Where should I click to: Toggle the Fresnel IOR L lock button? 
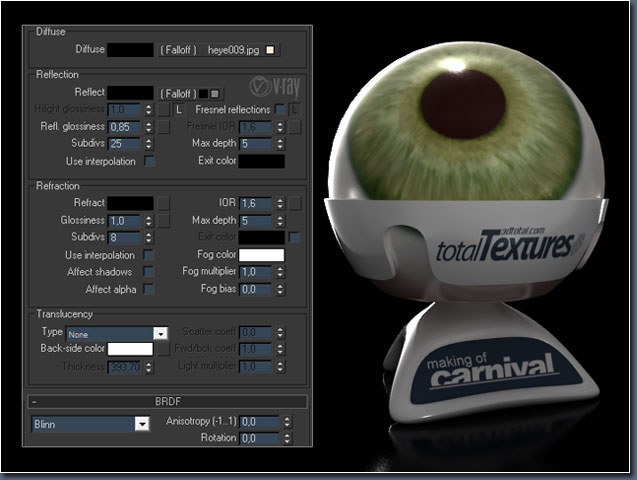click(295, 109)
